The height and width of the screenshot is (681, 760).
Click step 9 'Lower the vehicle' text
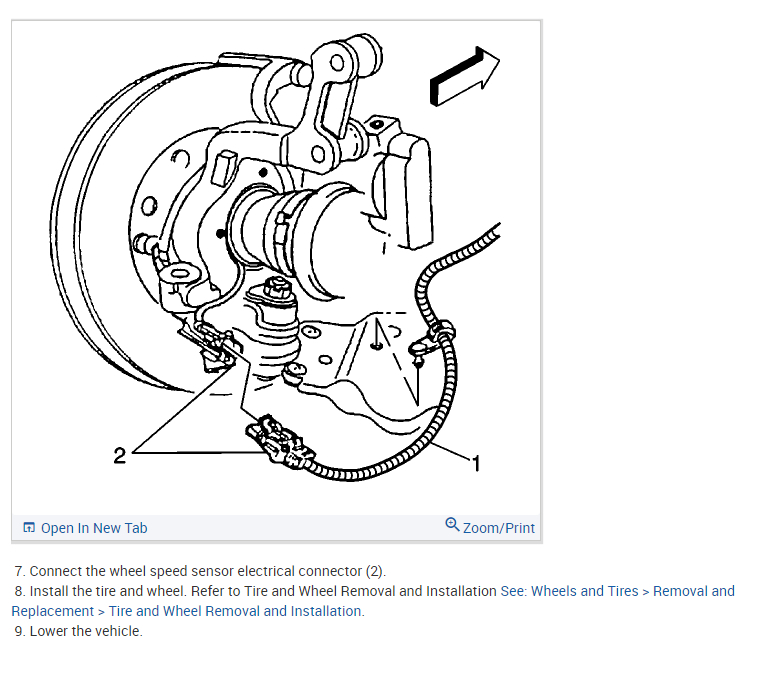click(x=79, y=631)
